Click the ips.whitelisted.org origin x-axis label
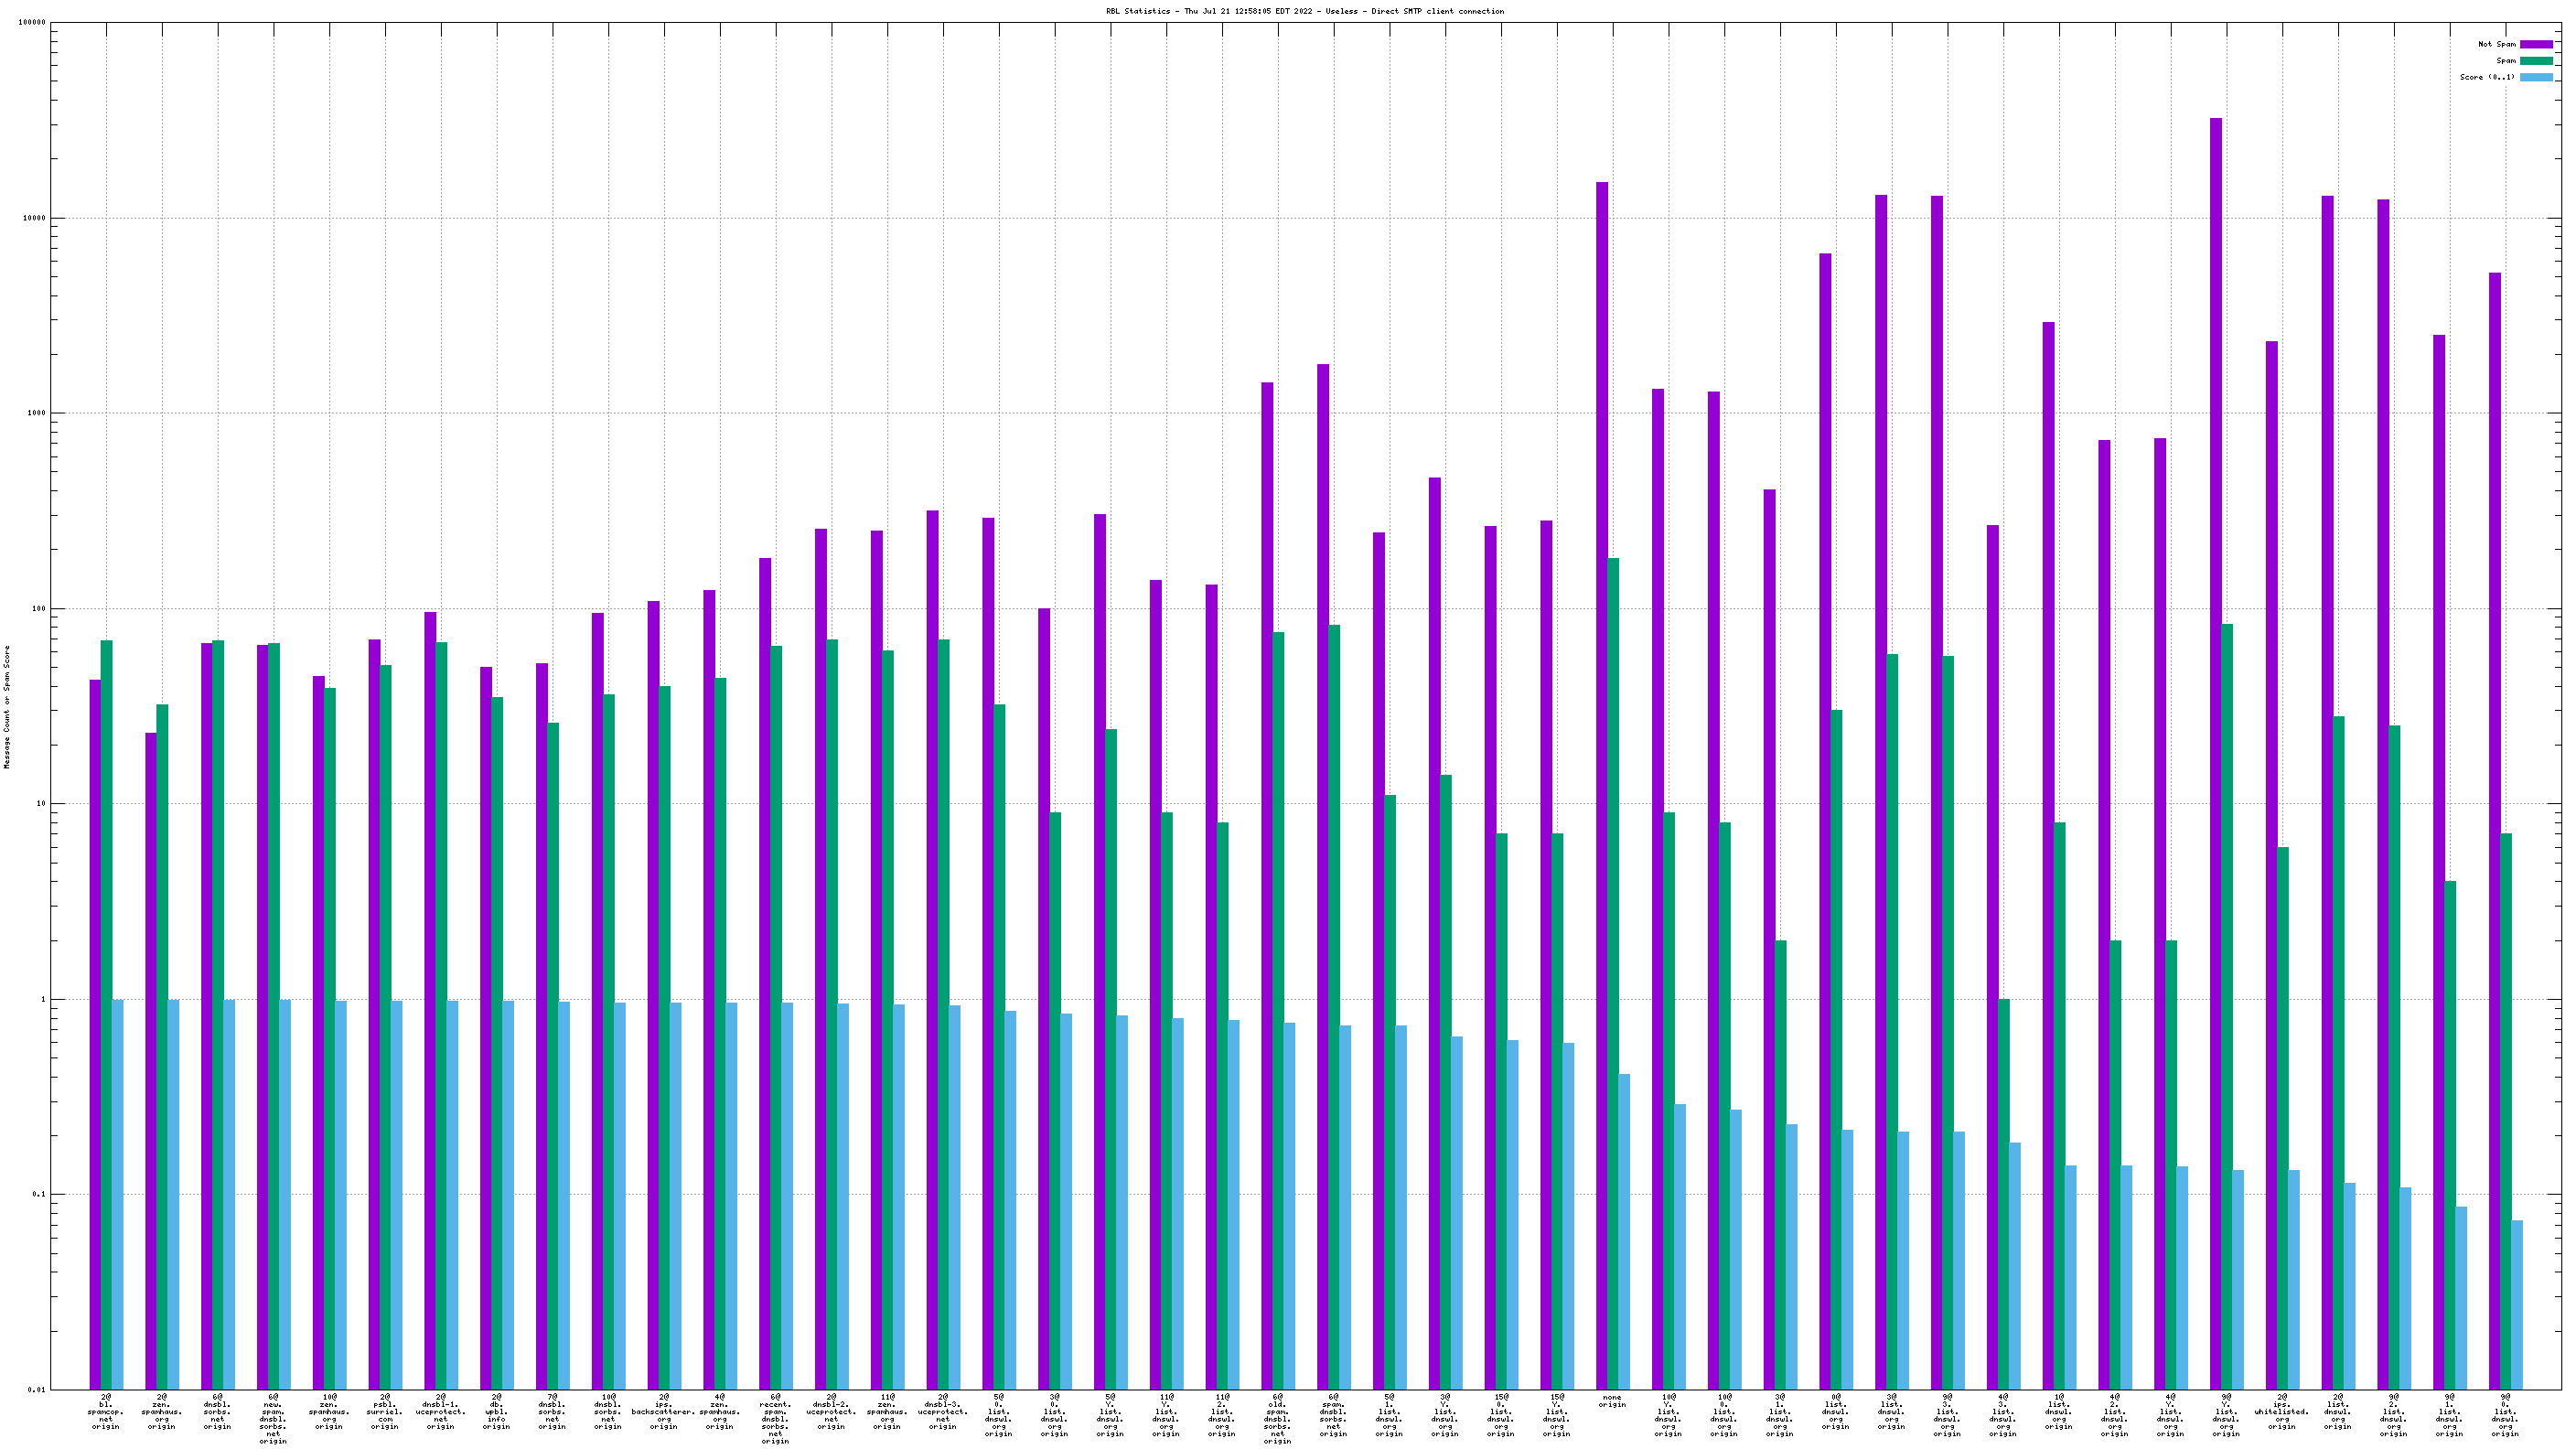The width and height of the screenshot is (2576, 1449). point(2281,1411)
